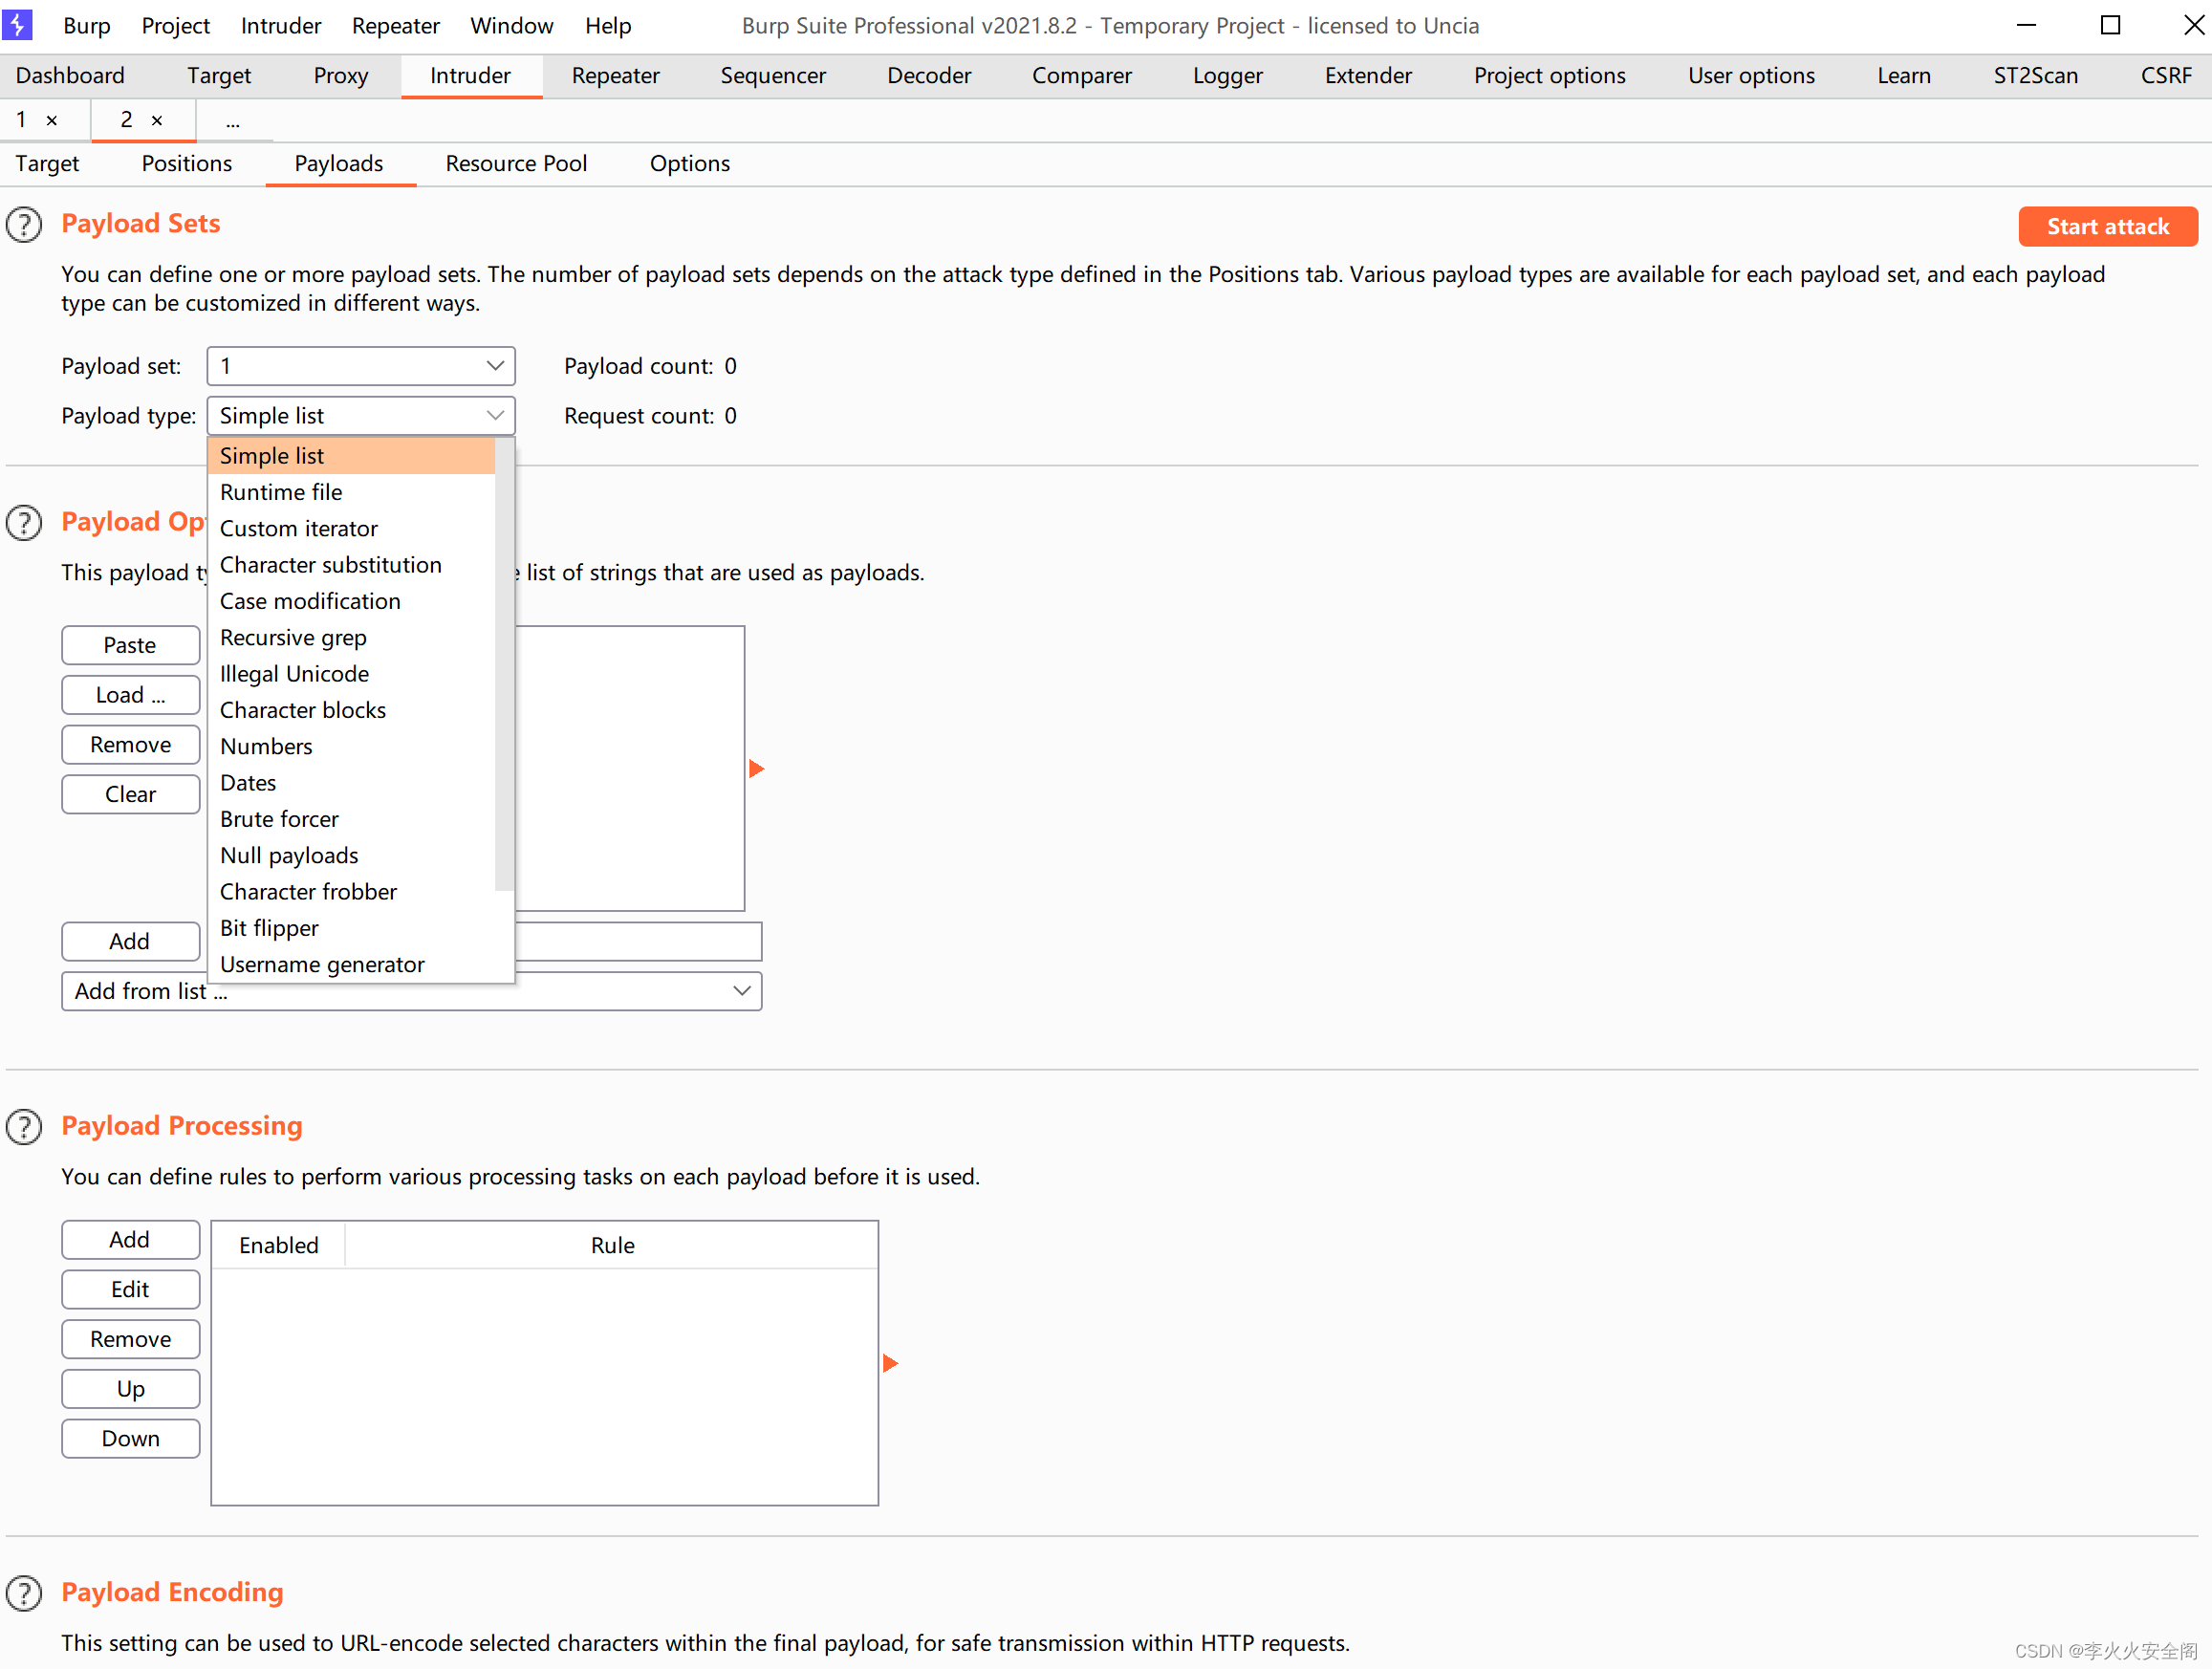Expand payload processing rules side arrow
Viewport: 2212px width, 1669px height.
891,1363
